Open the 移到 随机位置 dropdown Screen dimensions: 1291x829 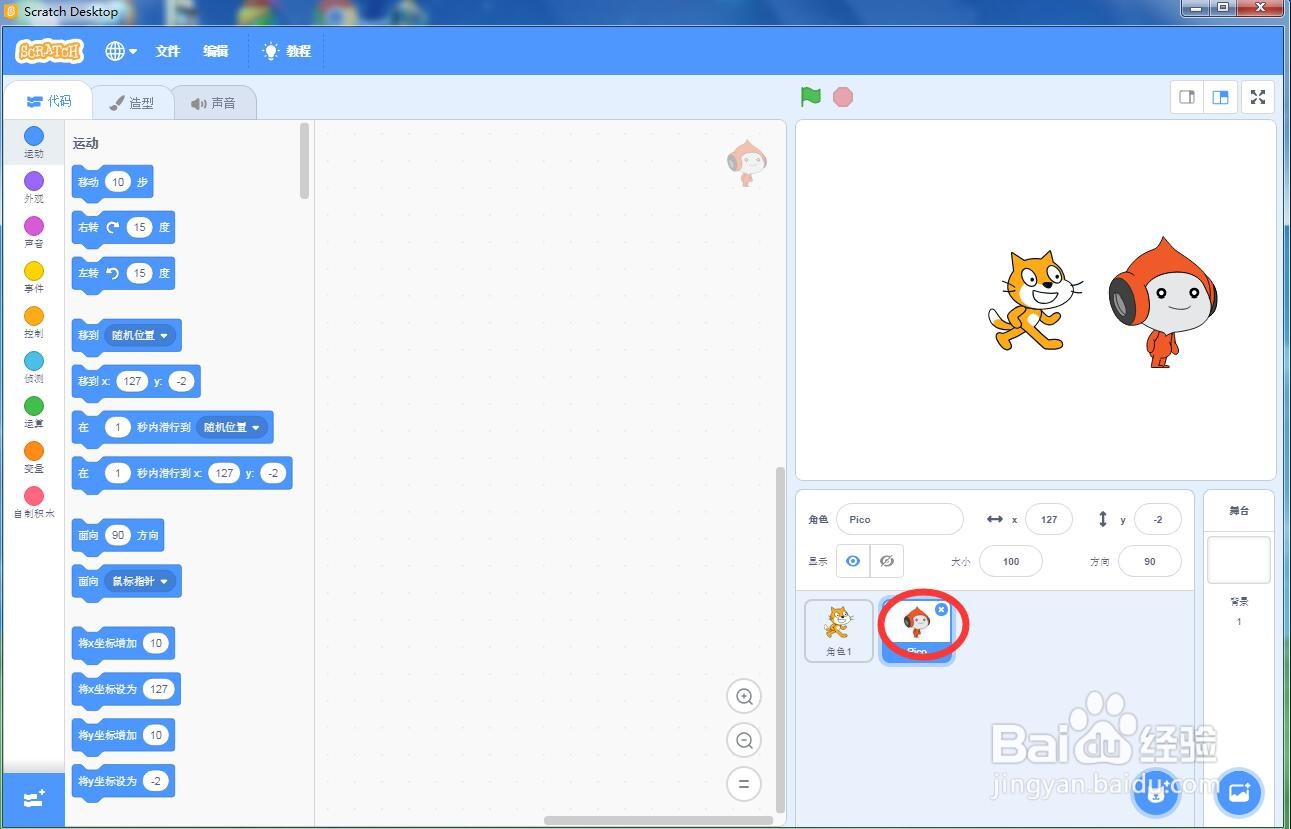[141, 335]
